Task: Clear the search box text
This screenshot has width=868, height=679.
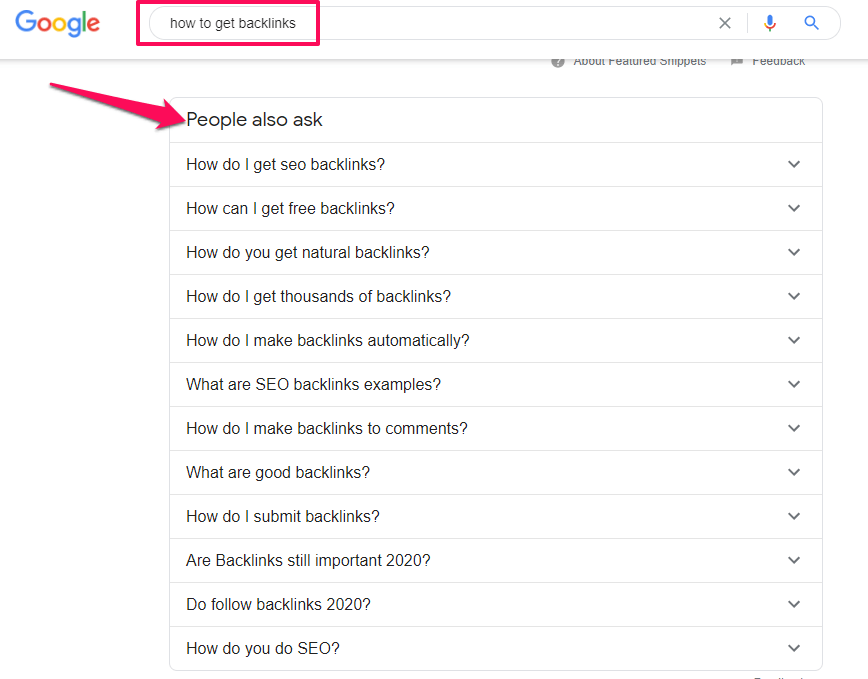Action: [725, 23]
